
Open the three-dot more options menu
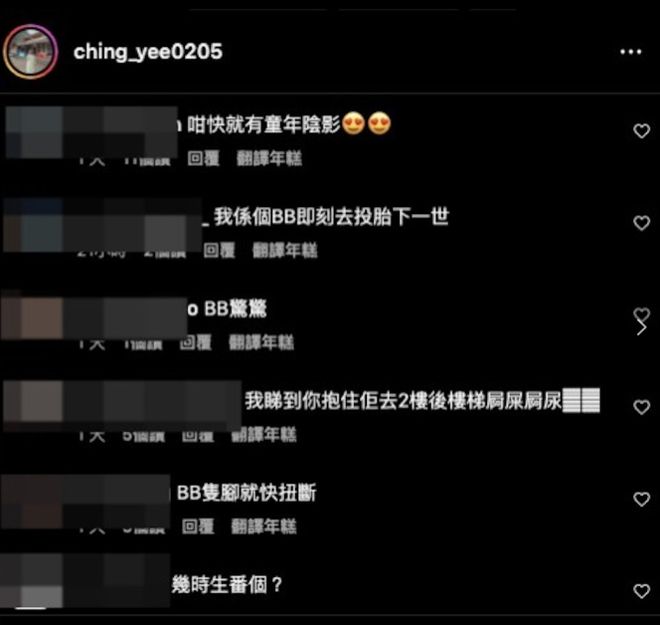point(631,52)
